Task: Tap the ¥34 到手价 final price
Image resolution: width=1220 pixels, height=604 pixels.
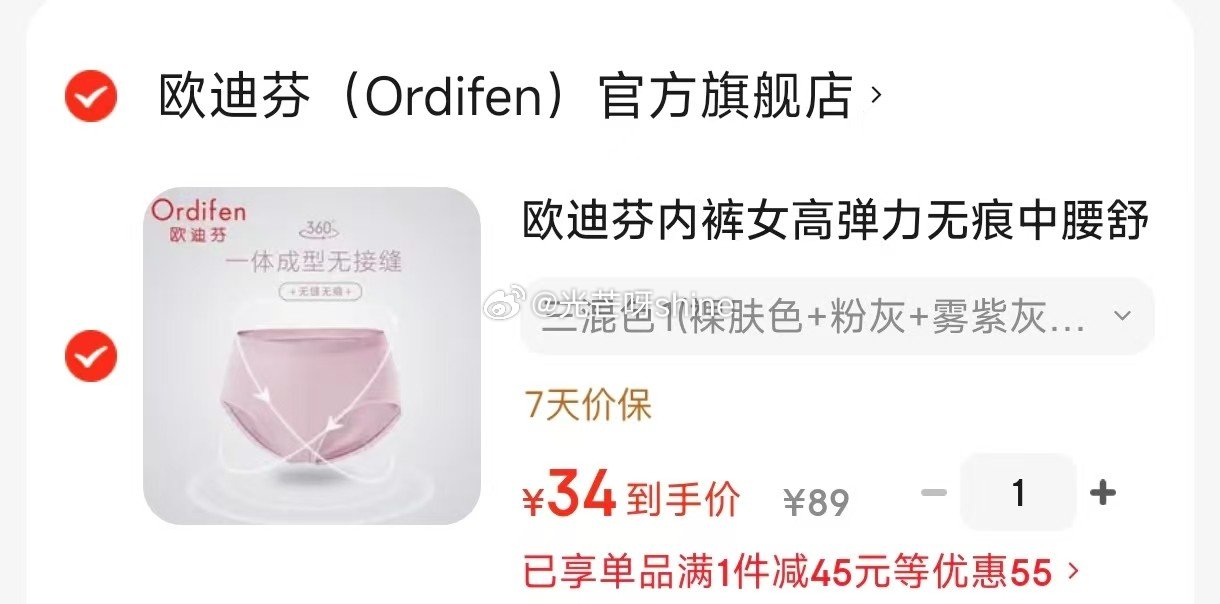Action: [x=631, y=496]
